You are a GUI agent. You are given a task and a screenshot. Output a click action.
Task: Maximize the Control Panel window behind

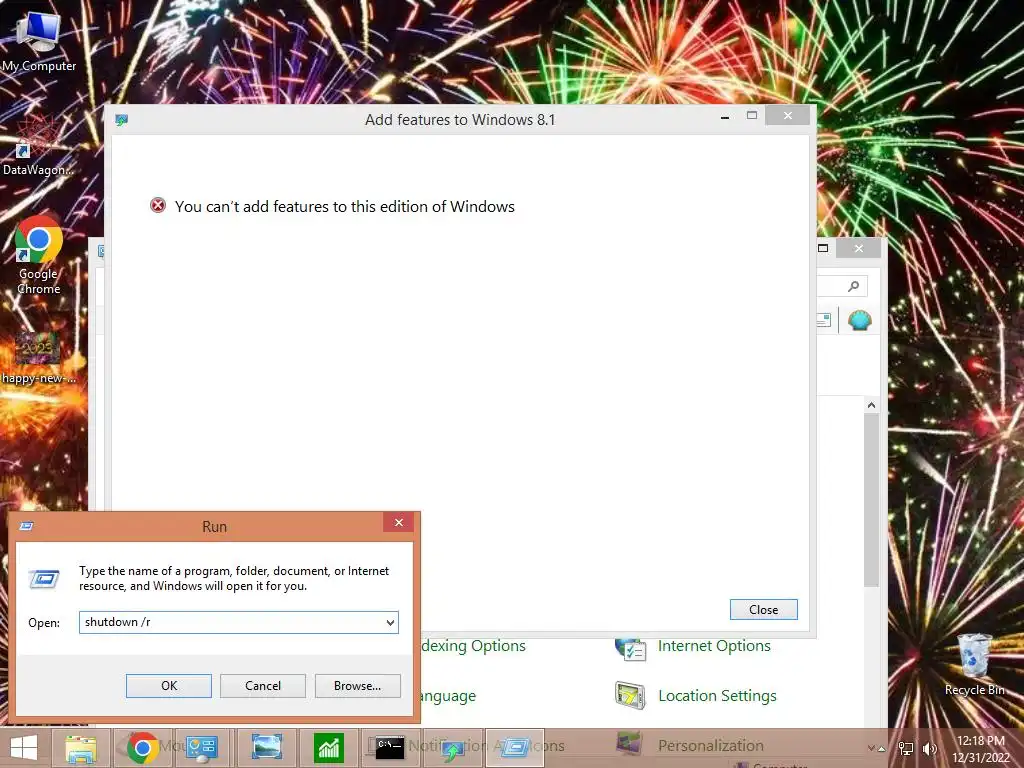coord(823,248)
